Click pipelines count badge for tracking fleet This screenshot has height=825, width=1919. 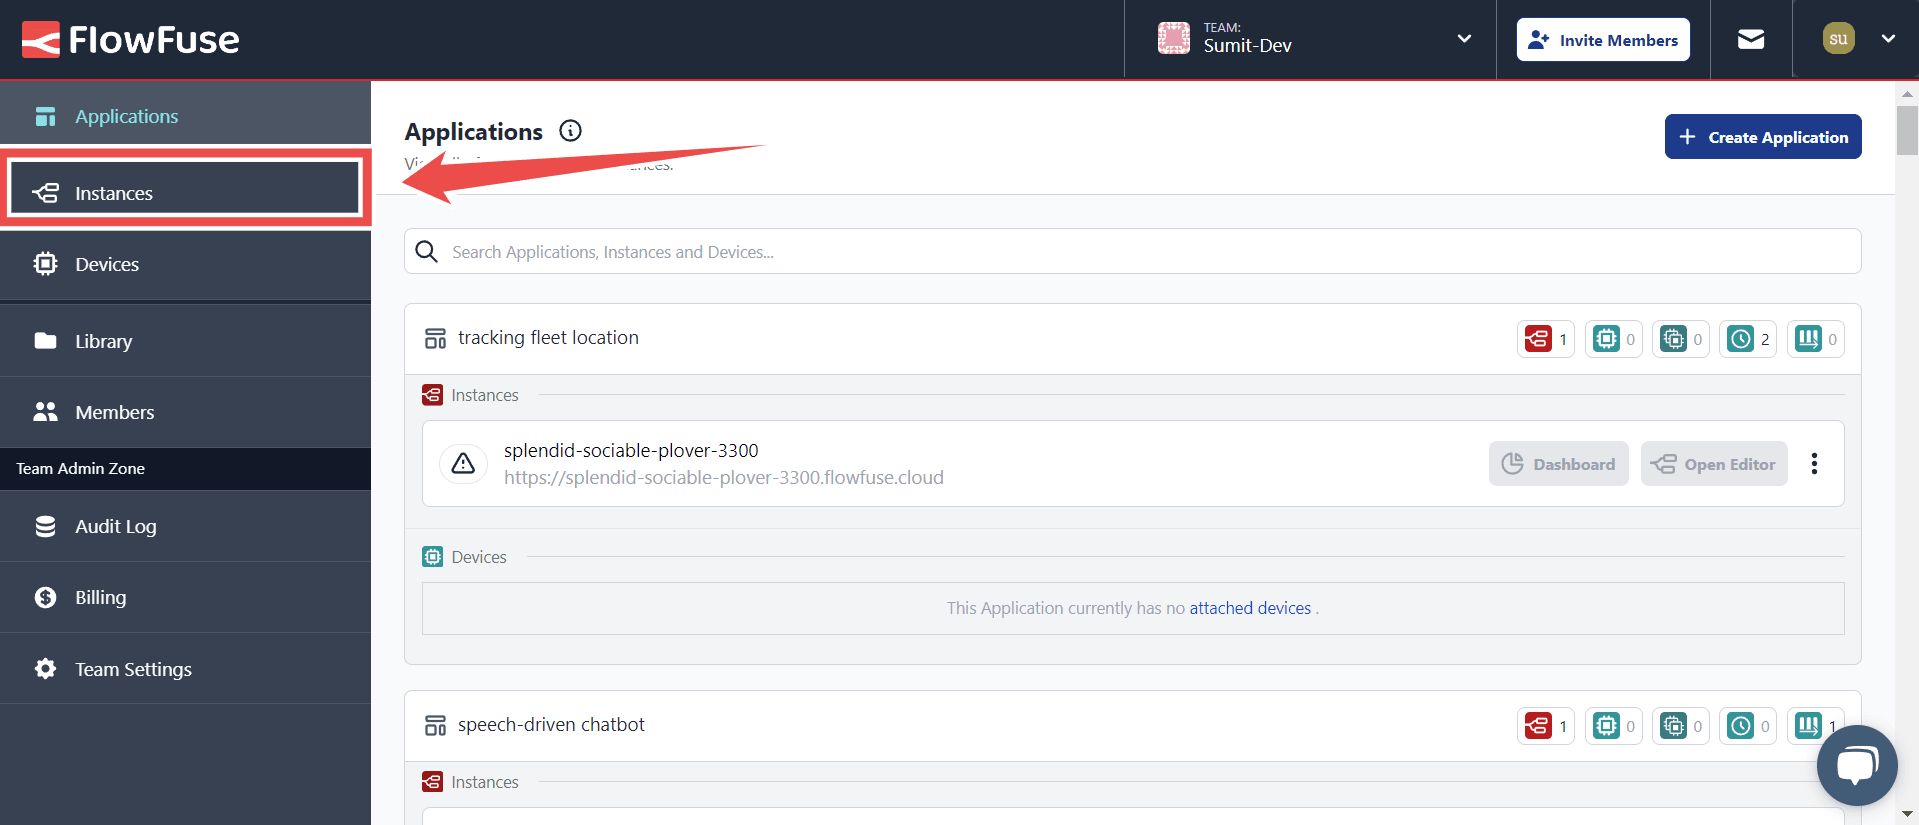tap(1815, 339)
